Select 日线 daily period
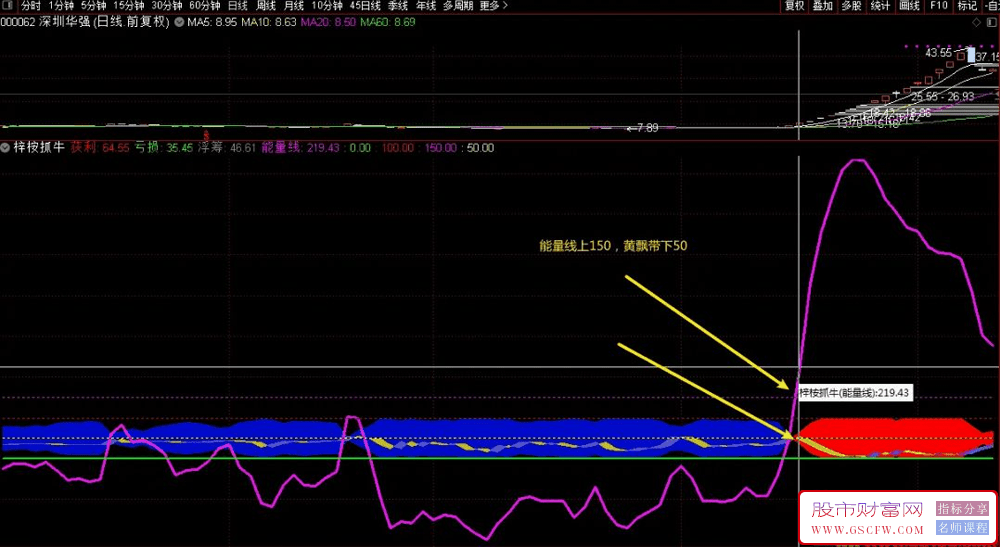 (x=238, y=6)
